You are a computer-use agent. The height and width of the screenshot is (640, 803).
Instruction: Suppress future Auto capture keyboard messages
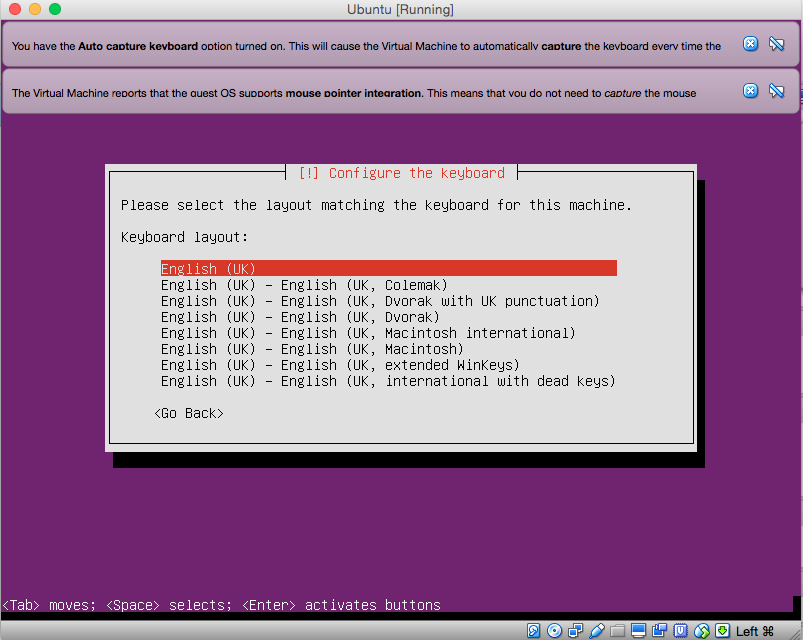pos(776,43)
